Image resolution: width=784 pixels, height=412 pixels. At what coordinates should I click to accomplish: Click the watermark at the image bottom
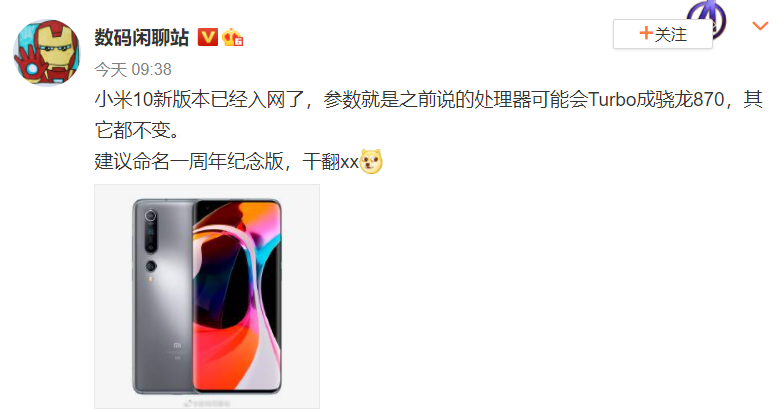[207, 402]
